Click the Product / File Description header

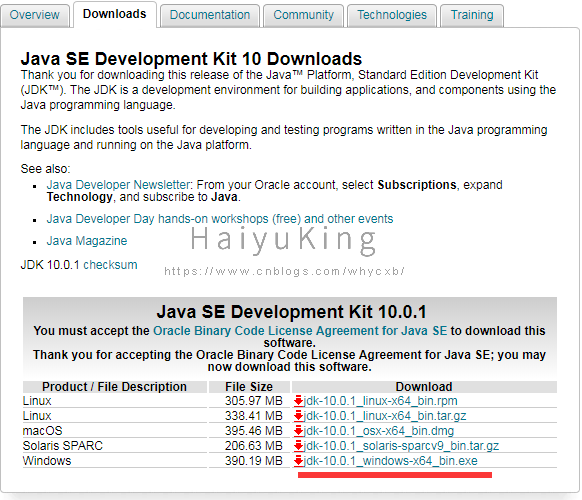[x=114, y=387]
